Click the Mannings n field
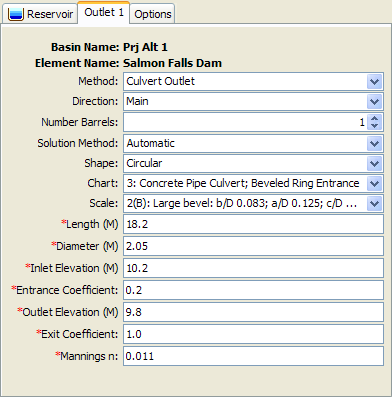The height and width of the screenshot is (397, 392). coord(253,356)
